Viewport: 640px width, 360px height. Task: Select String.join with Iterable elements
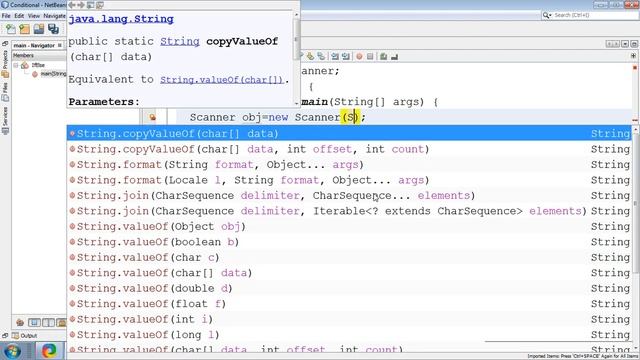[349, 211]
